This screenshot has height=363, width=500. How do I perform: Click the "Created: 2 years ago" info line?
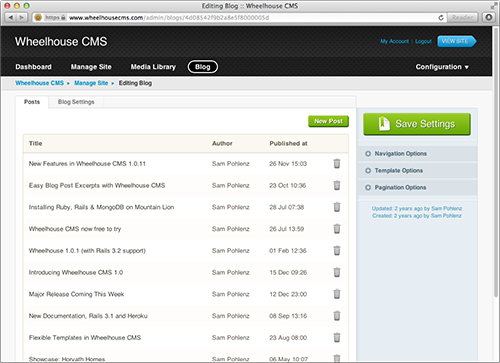point(417,216)
